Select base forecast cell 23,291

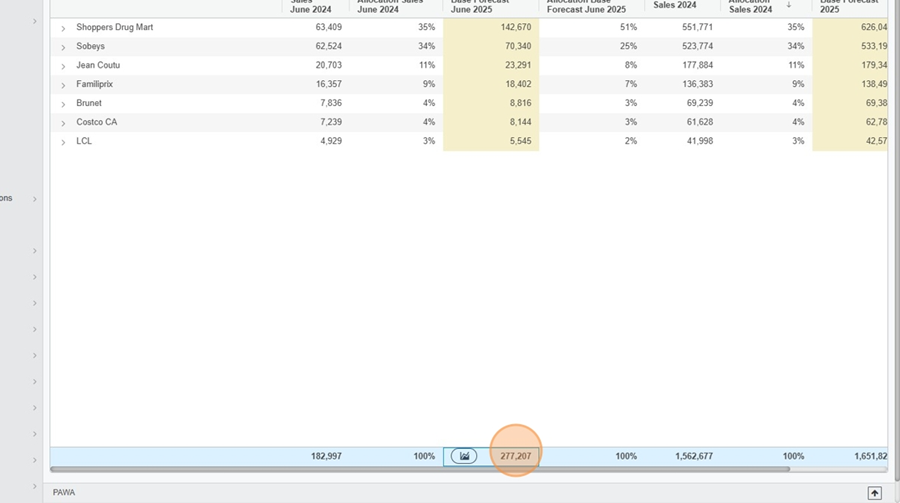click(491, 65)
